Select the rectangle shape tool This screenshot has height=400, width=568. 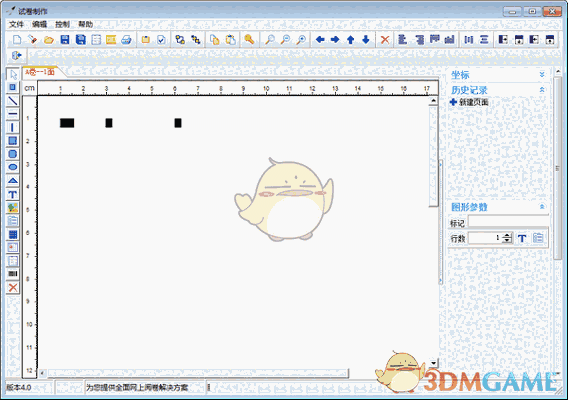[x=13, y=141]
